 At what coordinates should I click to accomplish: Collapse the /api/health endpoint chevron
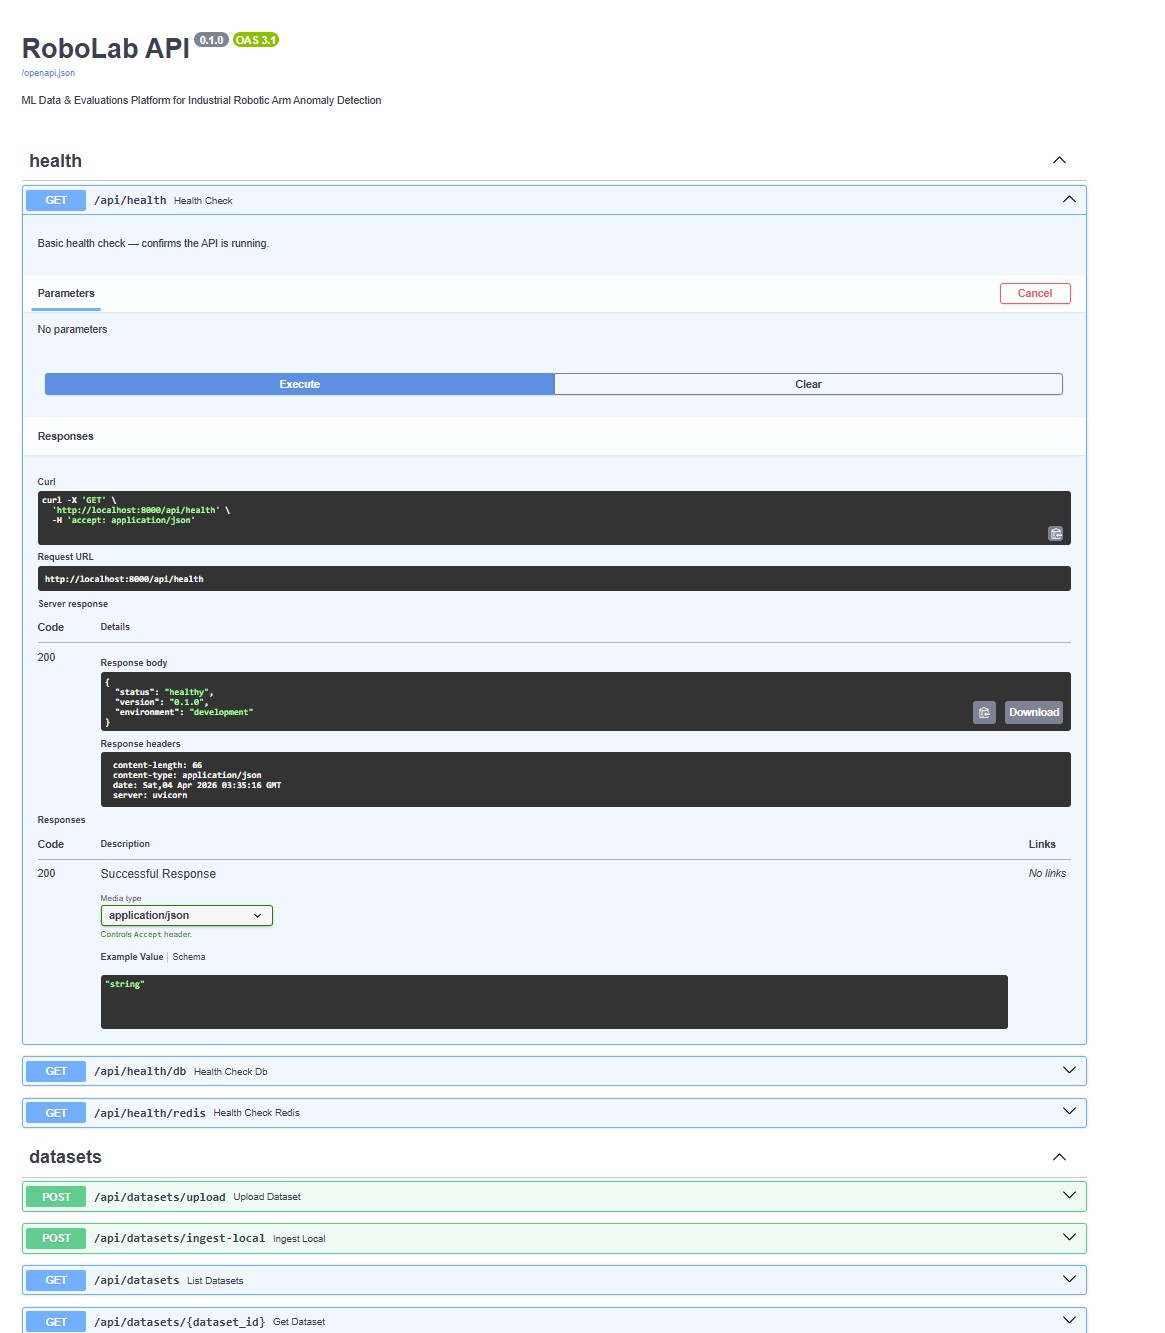tap(1069, 200)
